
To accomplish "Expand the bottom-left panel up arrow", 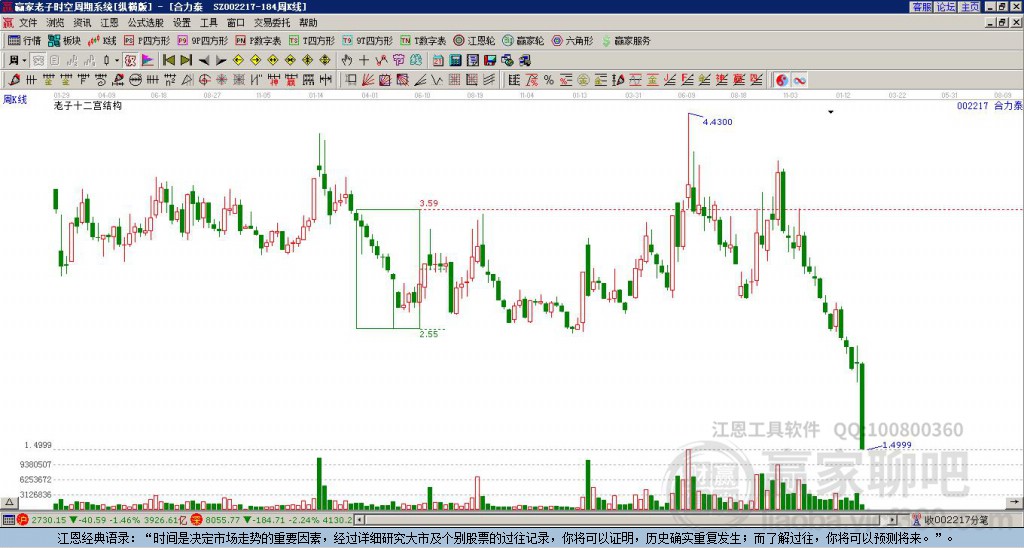I will click(8, 502).
